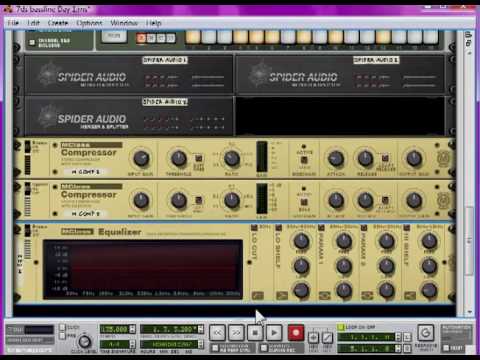Toggle the Pre count checkbox

coord(62,336)
